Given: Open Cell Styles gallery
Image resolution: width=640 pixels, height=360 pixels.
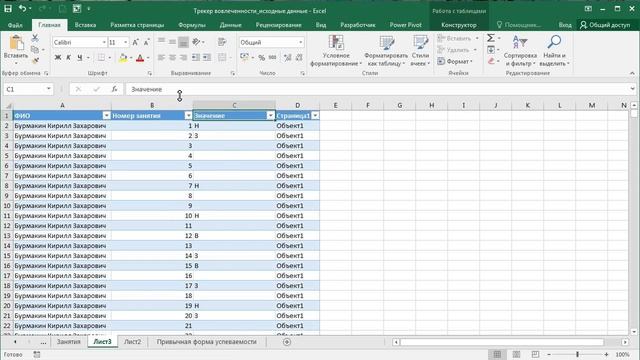Looking at the screenshot, I should click(420, 51).
